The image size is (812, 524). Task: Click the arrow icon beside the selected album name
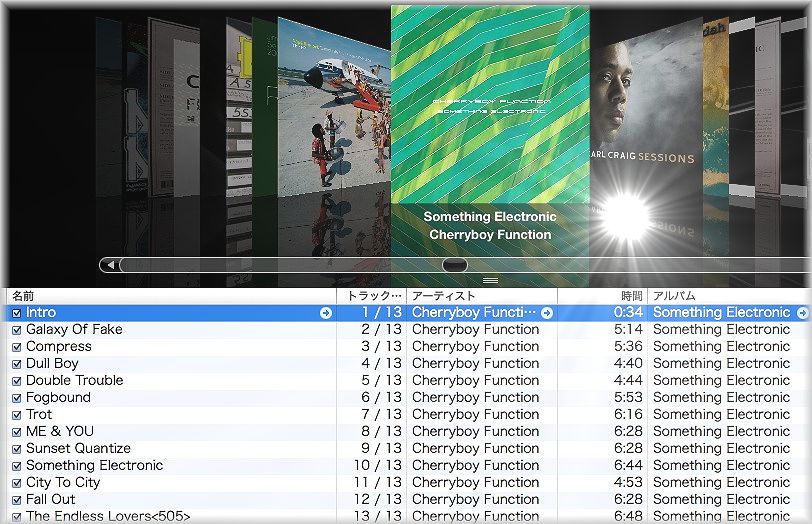coord(802,313)
